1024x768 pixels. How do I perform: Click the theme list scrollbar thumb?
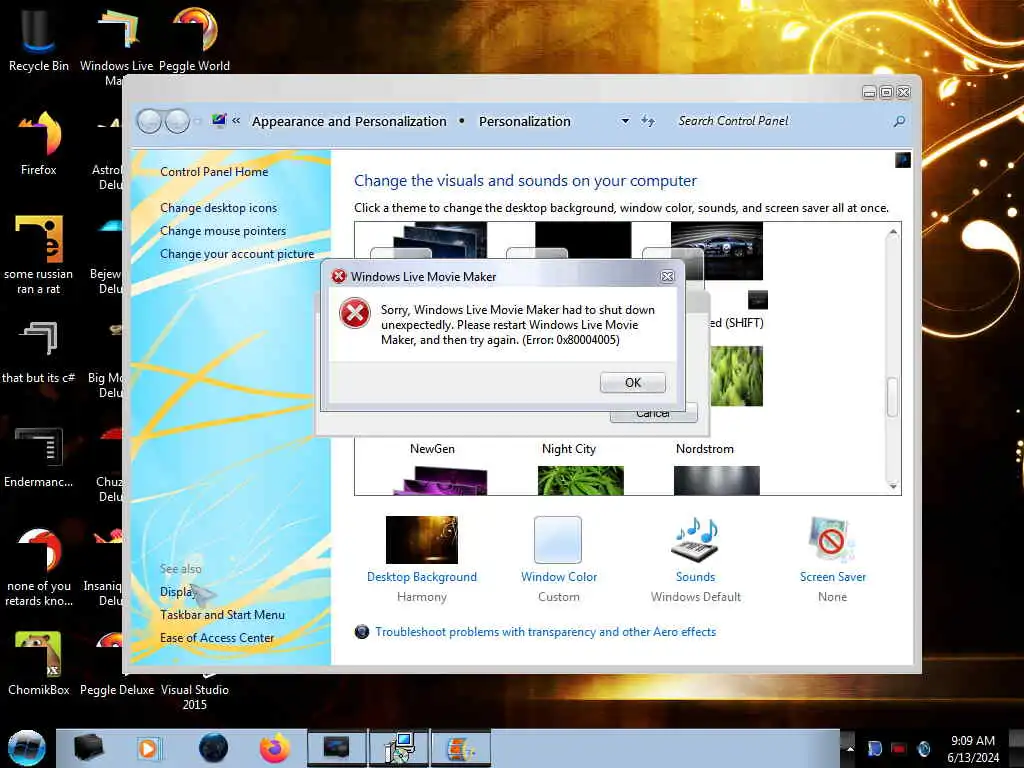[x=892, y=396]
